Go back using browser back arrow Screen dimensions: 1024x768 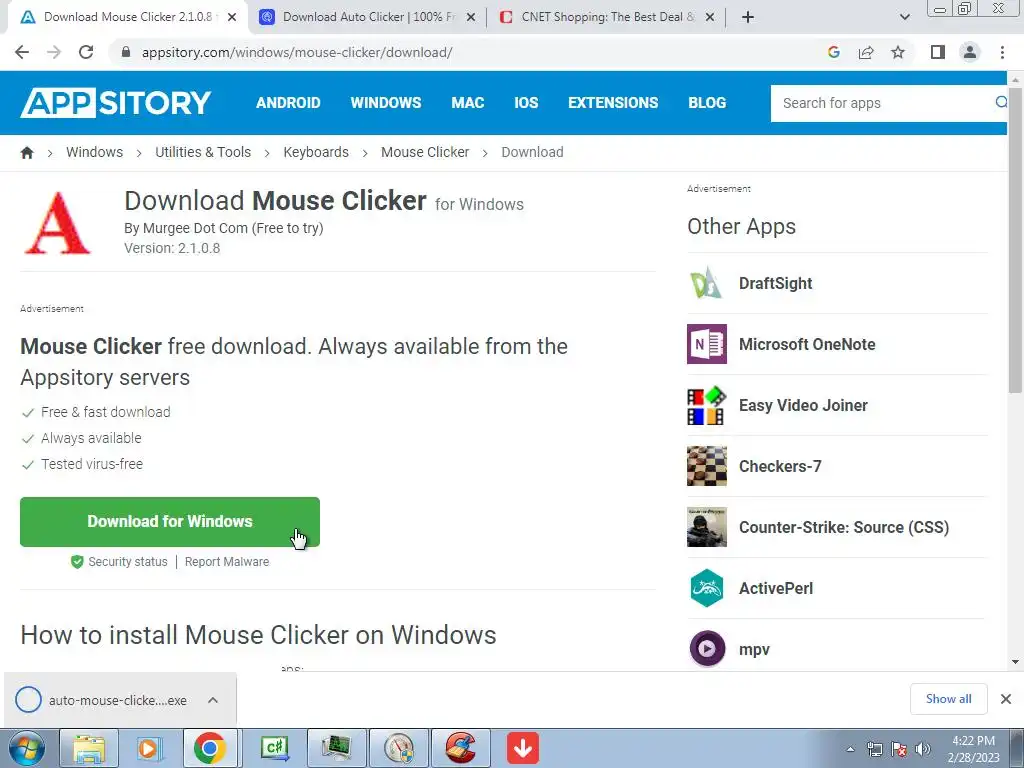[22, 52]
